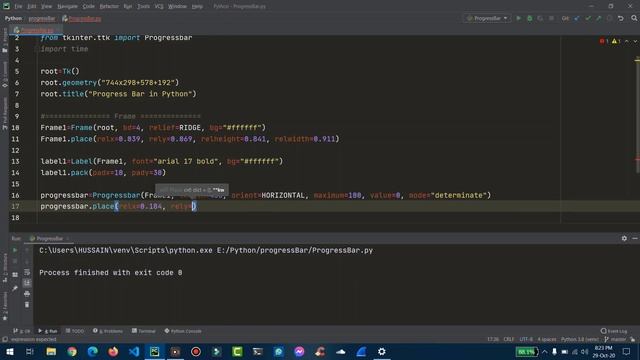Image resolution: width=640 pixels, height=360 pixels.
Task: Click the yellow warning triangle indicator
Action: (616, 41)
